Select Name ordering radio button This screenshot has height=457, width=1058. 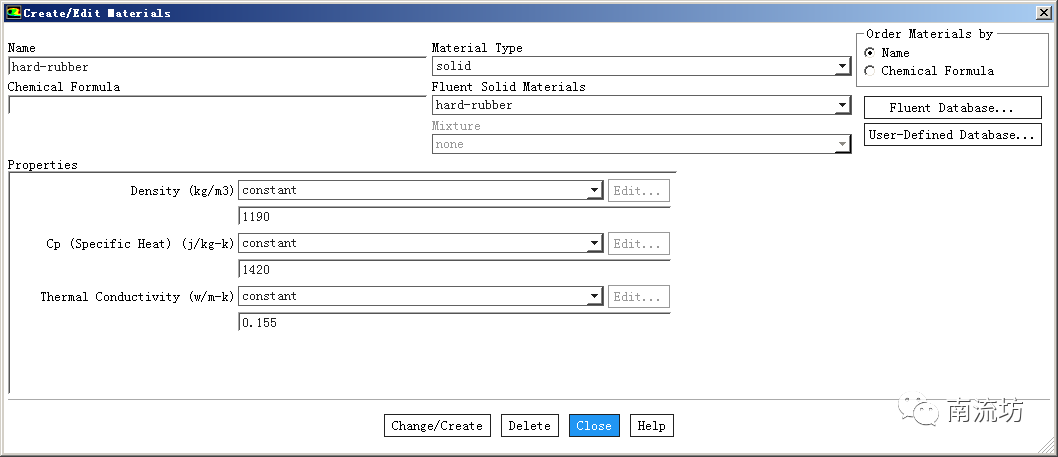(x=870, y=53)
